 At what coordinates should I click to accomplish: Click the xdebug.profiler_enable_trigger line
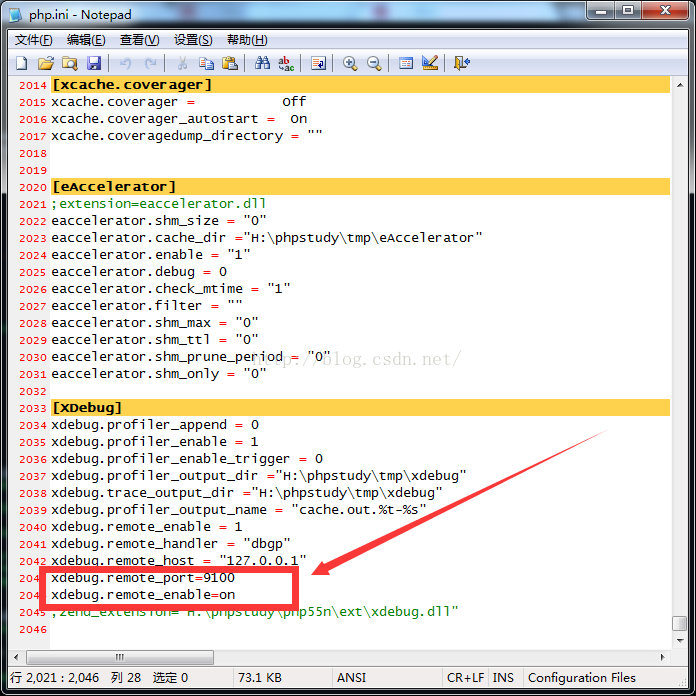tap(187, 459)
